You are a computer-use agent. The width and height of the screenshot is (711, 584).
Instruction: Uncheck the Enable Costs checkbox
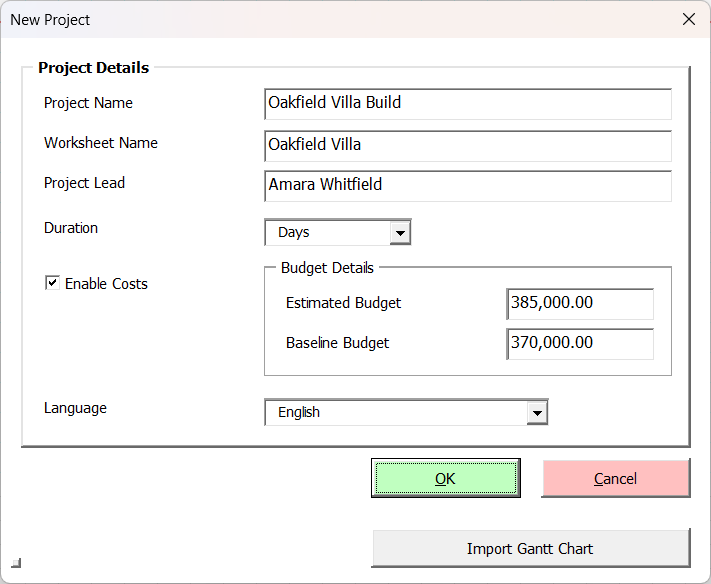tap(52, 283)
